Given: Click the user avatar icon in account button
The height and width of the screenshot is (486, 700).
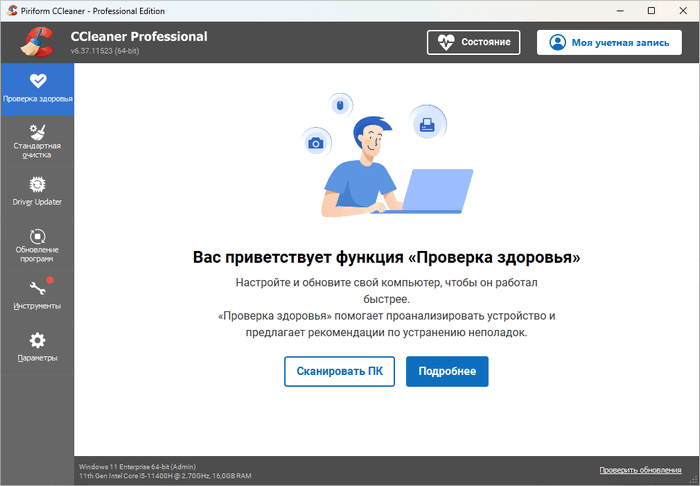Looking at the screenshot, I should point(558,42).
